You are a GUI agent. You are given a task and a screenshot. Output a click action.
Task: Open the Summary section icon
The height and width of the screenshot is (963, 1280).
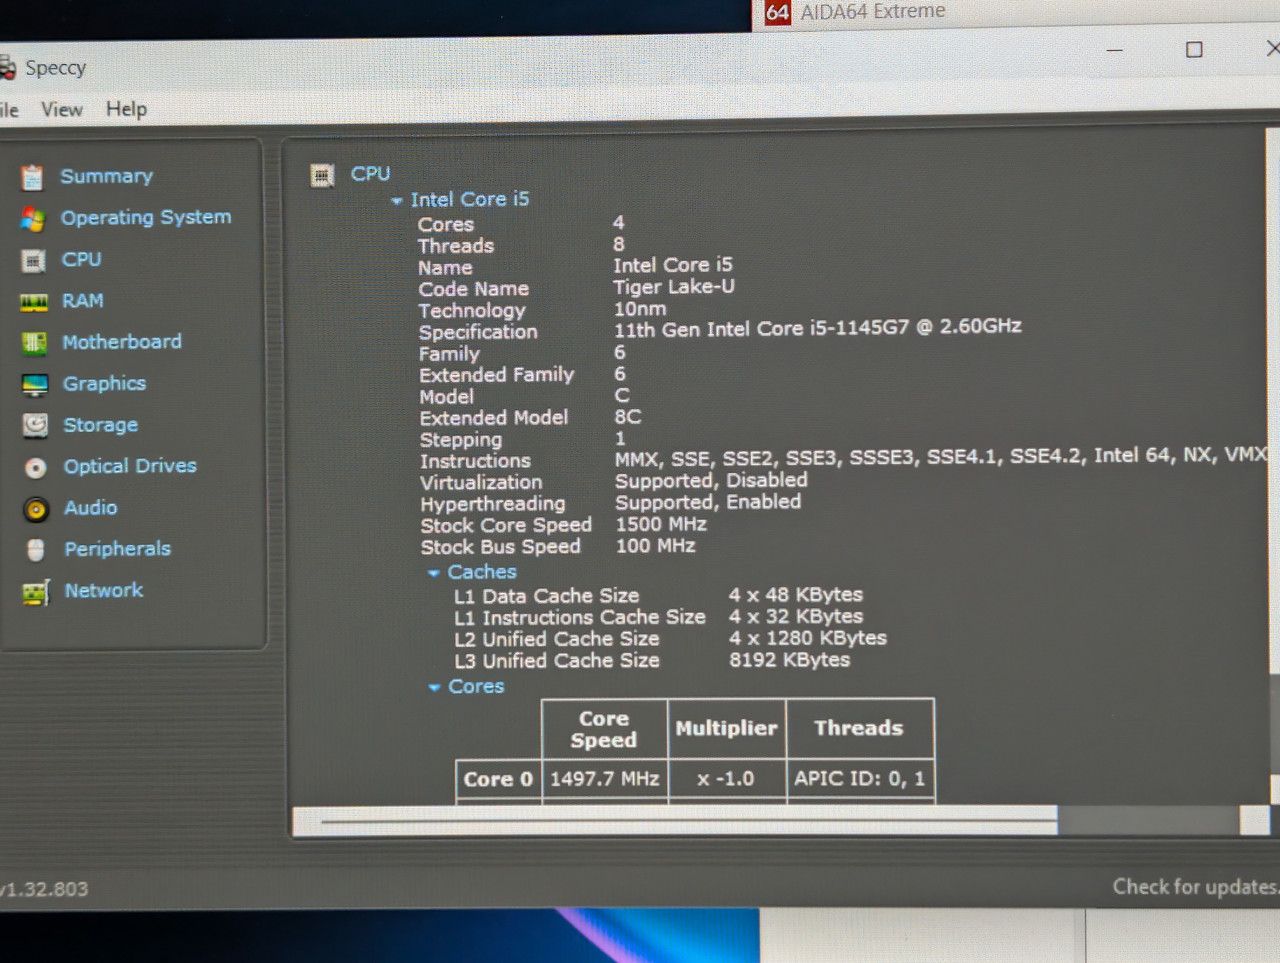[32, 178]
